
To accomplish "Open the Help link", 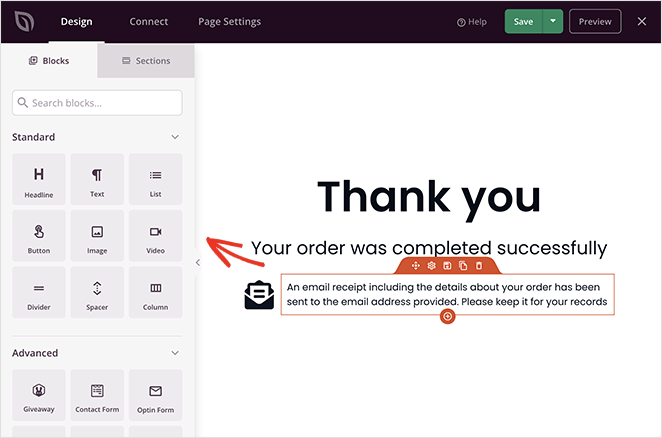I will tap(472, 22).
